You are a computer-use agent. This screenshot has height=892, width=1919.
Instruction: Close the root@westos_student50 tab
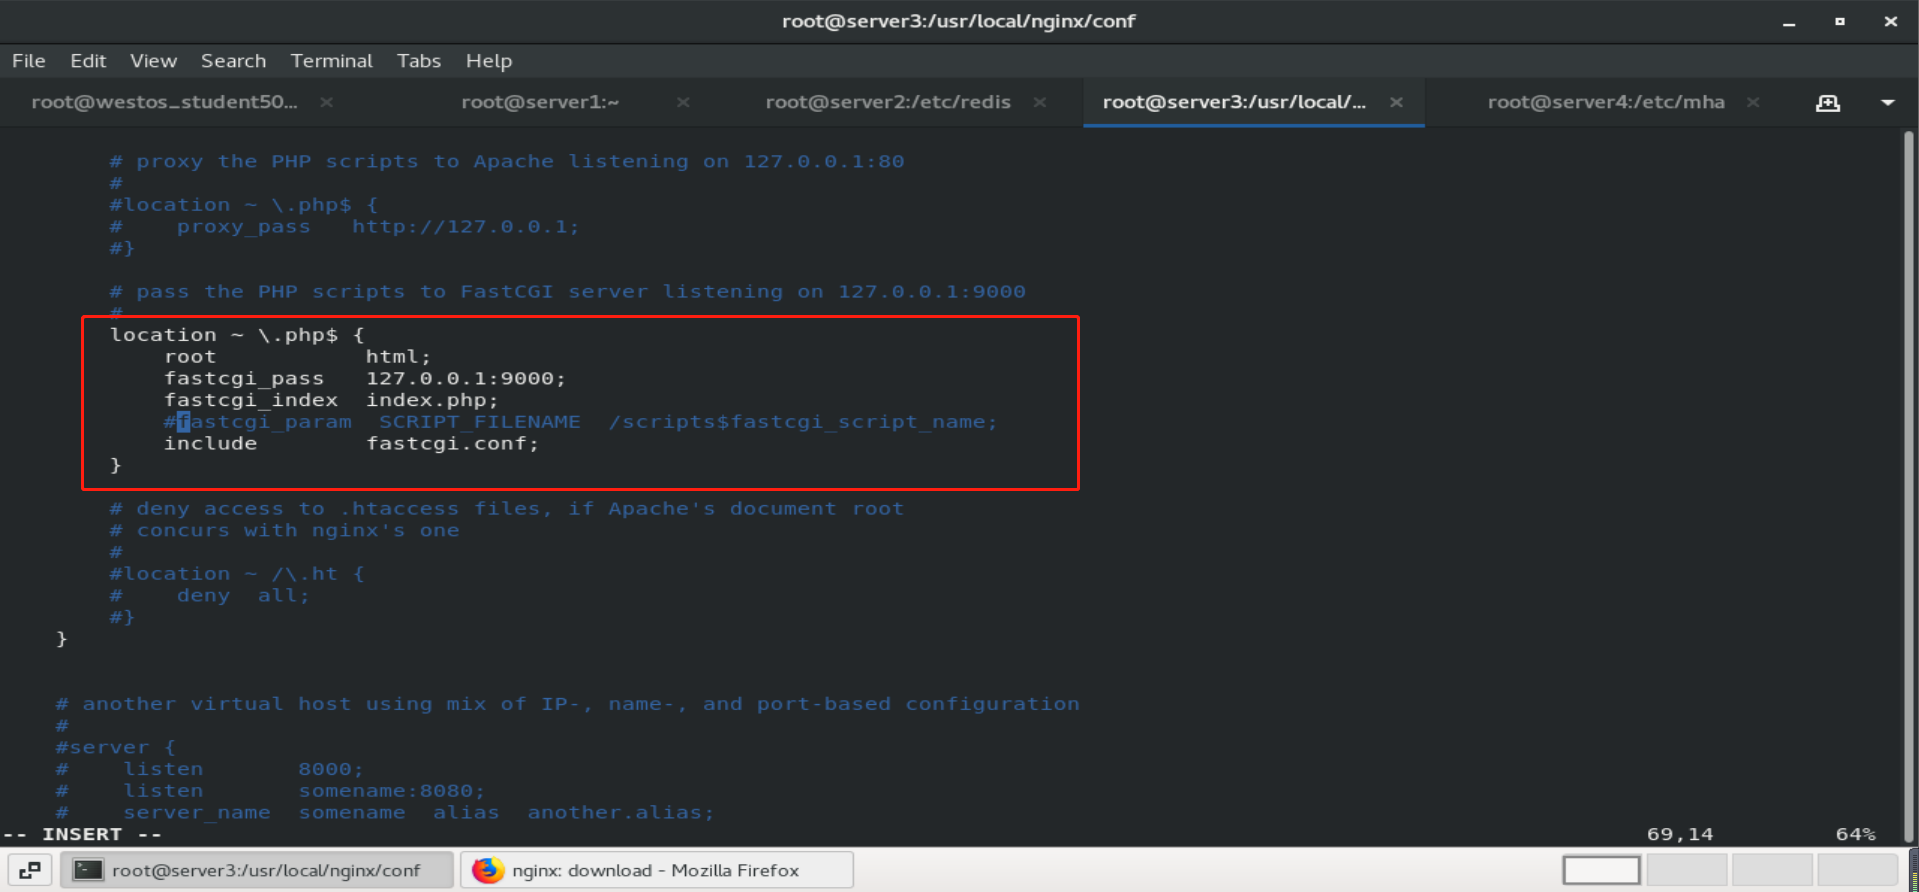click(327, 102)
